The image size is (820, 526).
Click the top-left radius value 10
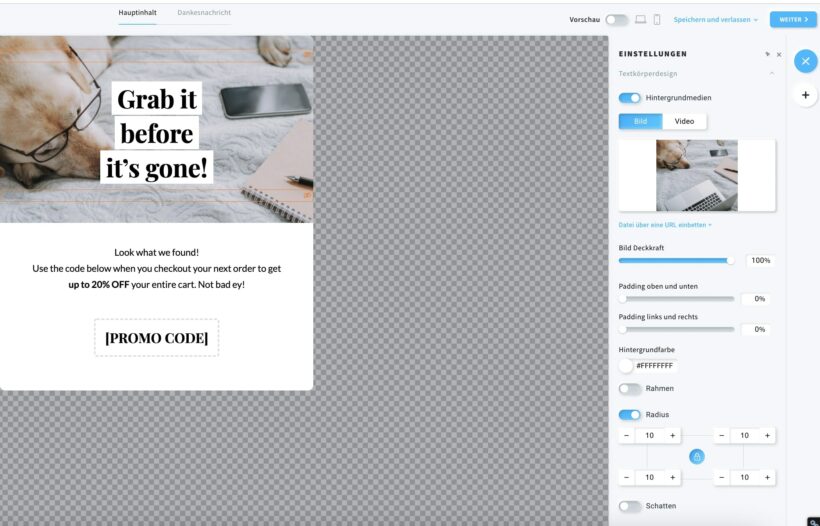tap(650, 436)
